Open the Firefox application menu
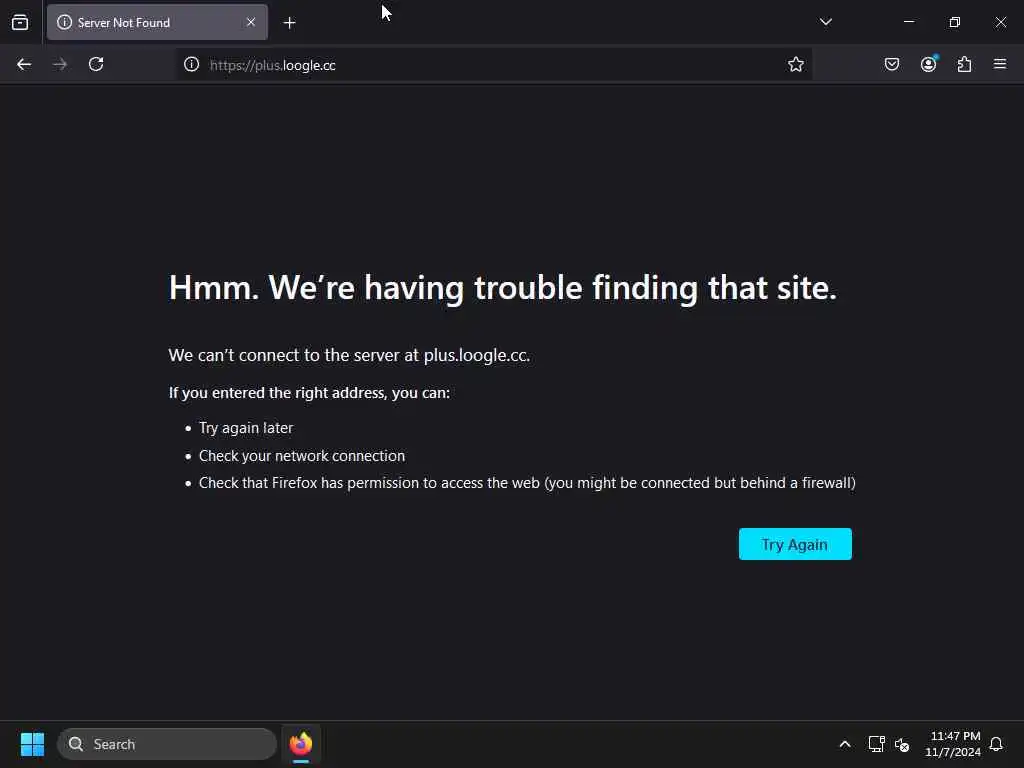Viewport: 1024px width, 768px height. point(1000,65)
